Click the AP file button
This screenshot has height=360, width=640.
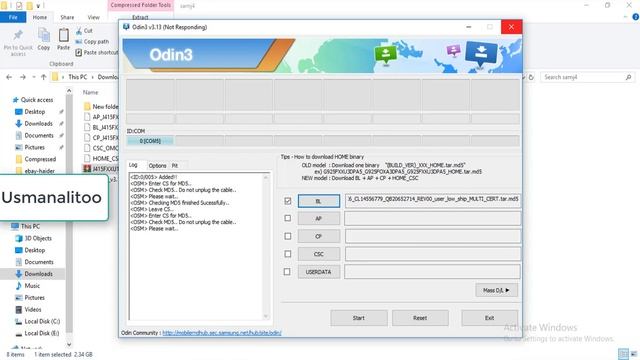click(x=319, y=218)
